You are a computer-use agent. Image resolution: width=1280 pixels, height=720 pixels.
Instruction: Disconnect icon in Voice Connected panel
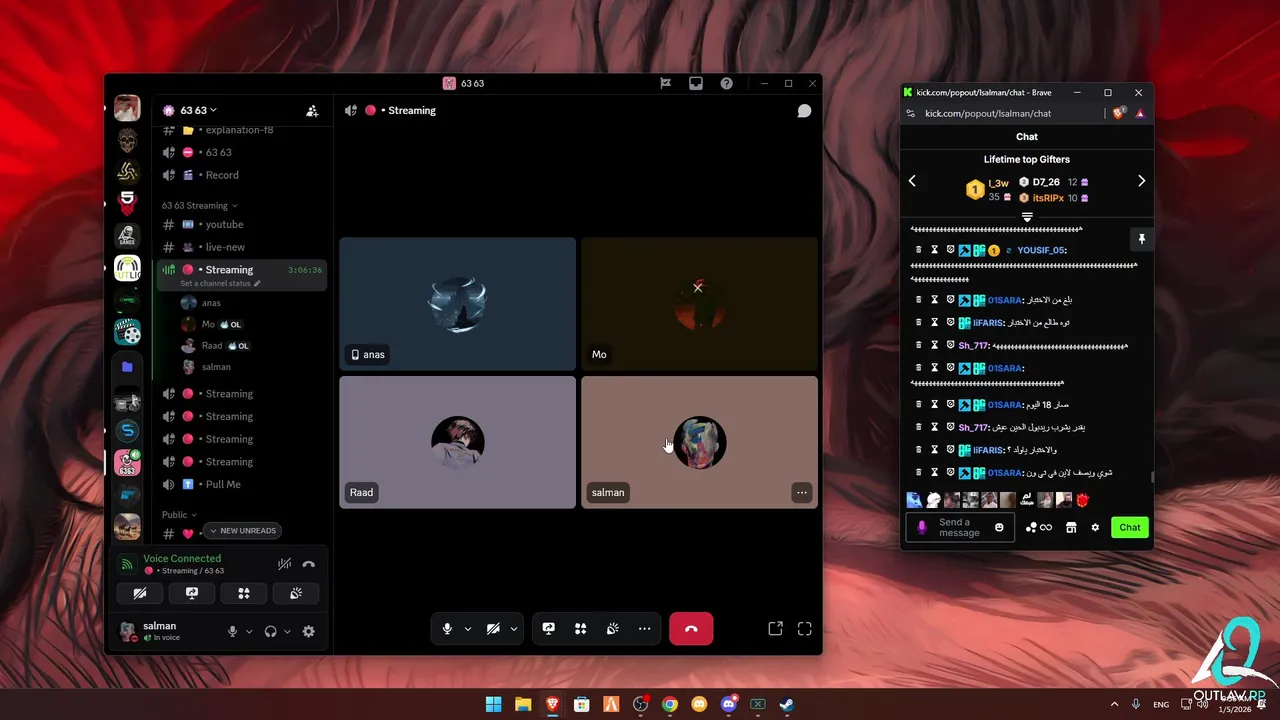click(x=309, y=564)
